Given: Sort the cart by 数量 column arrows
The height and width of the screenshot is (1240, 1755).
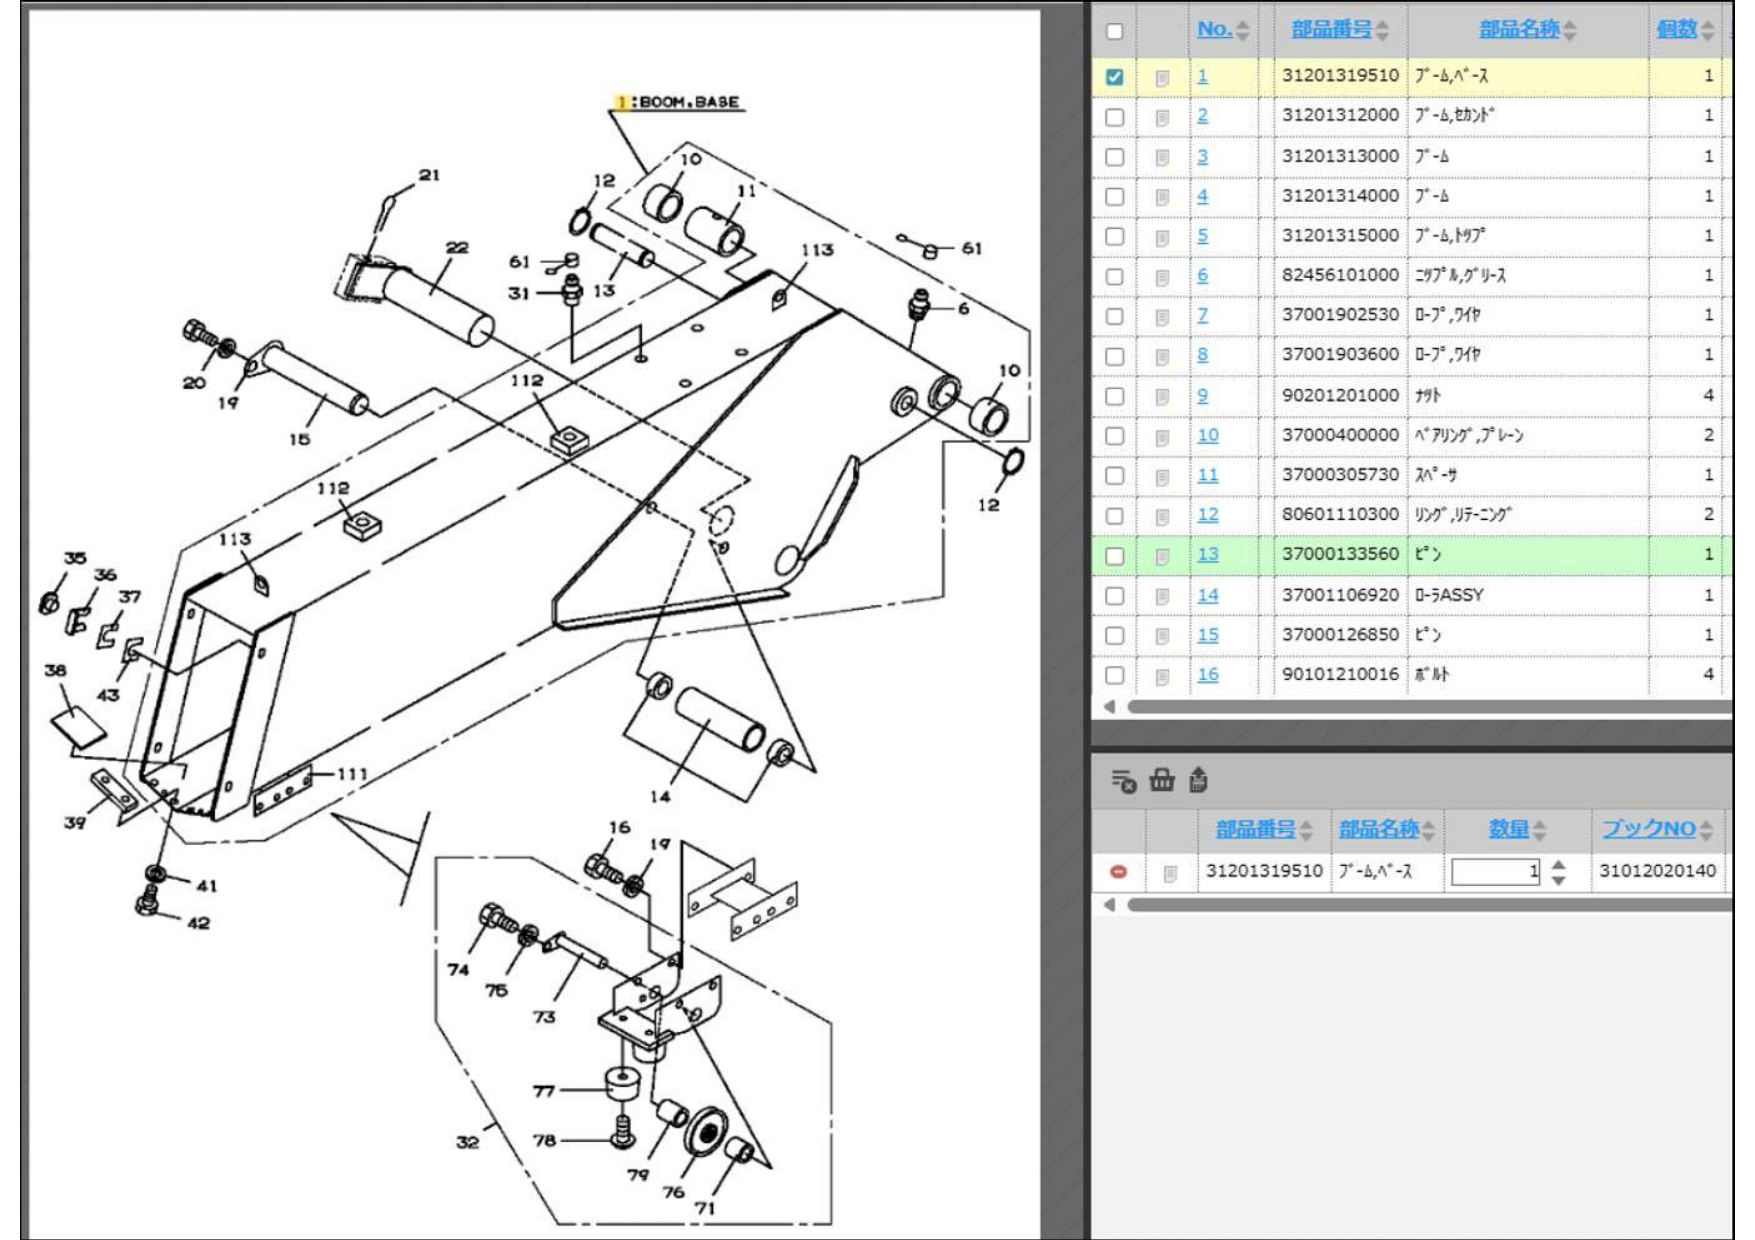Looking at the screenshot, I should [x=1539, y=830].
